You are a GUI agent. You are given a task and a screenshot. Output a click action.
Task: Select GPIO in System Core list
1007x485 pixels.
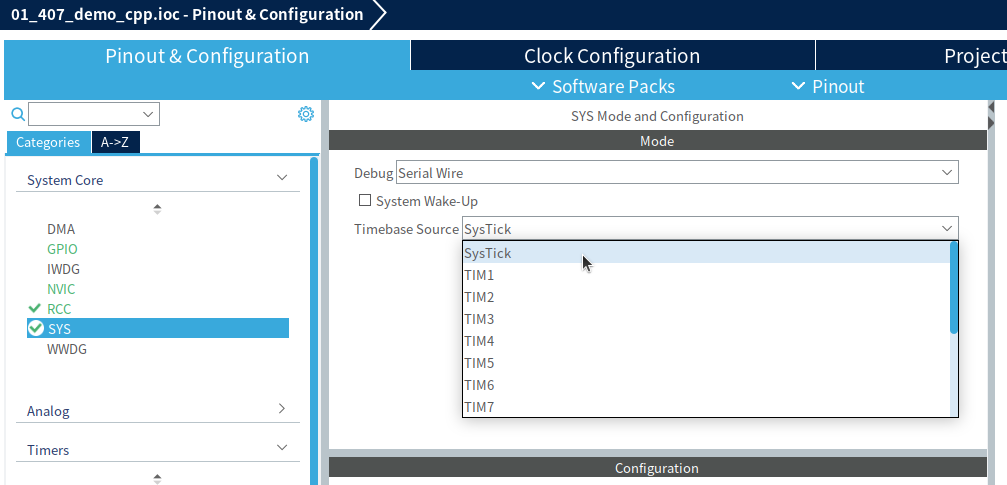[x=62, y=249]
